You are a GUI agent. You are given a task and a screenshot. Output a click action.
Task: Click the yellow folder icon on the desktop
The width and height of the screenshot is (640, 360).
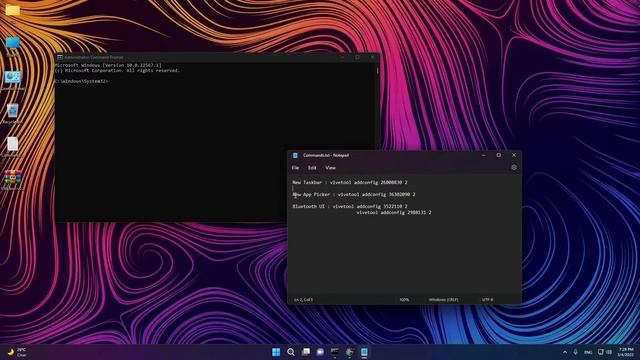pos(13,11)
